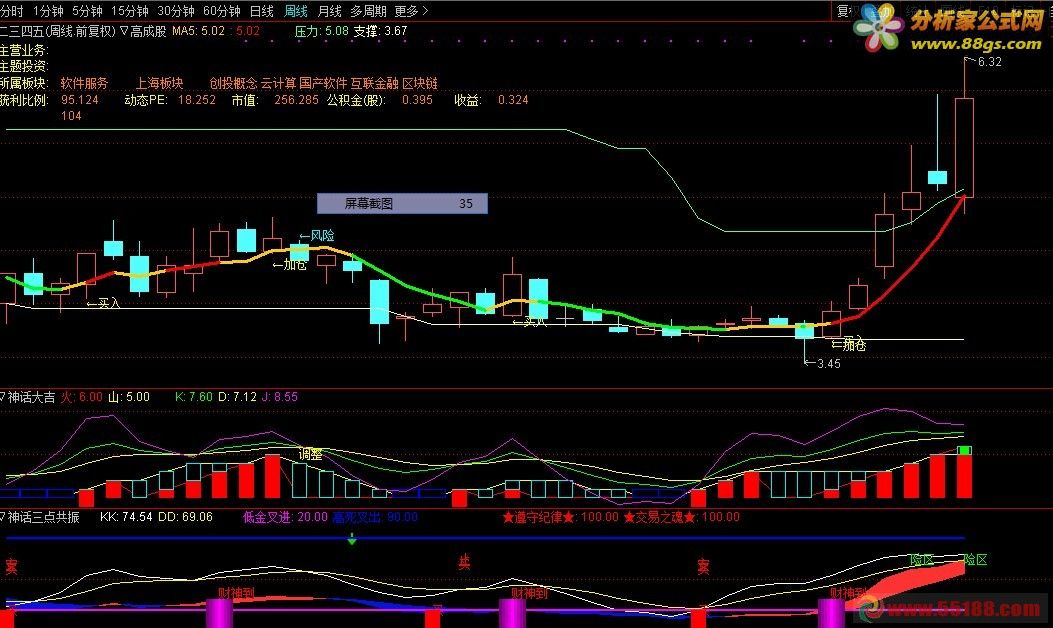Open the 多周期 multi-period view
1053x628 pixels.
pyautogui.click(x=368, y=11)
